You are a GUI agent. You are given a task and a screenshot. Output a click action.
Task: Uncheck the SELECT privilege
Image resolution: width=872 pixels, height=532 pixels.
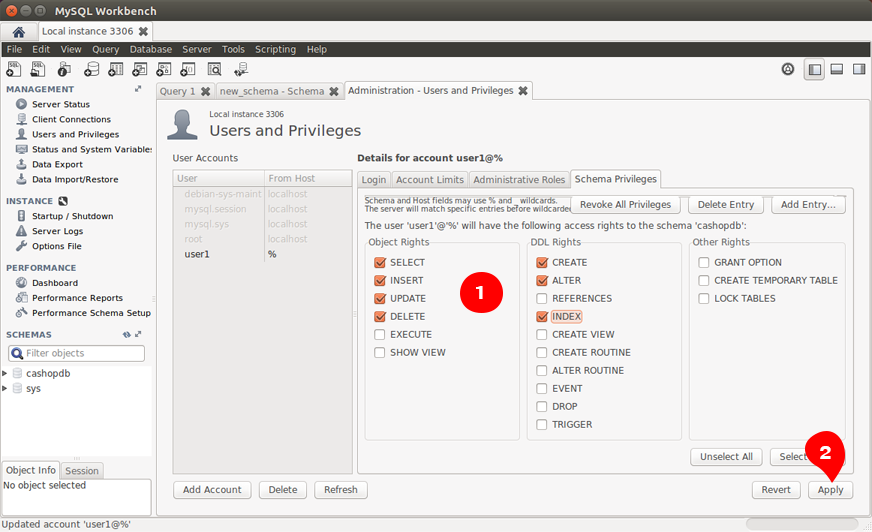(380, 262)
